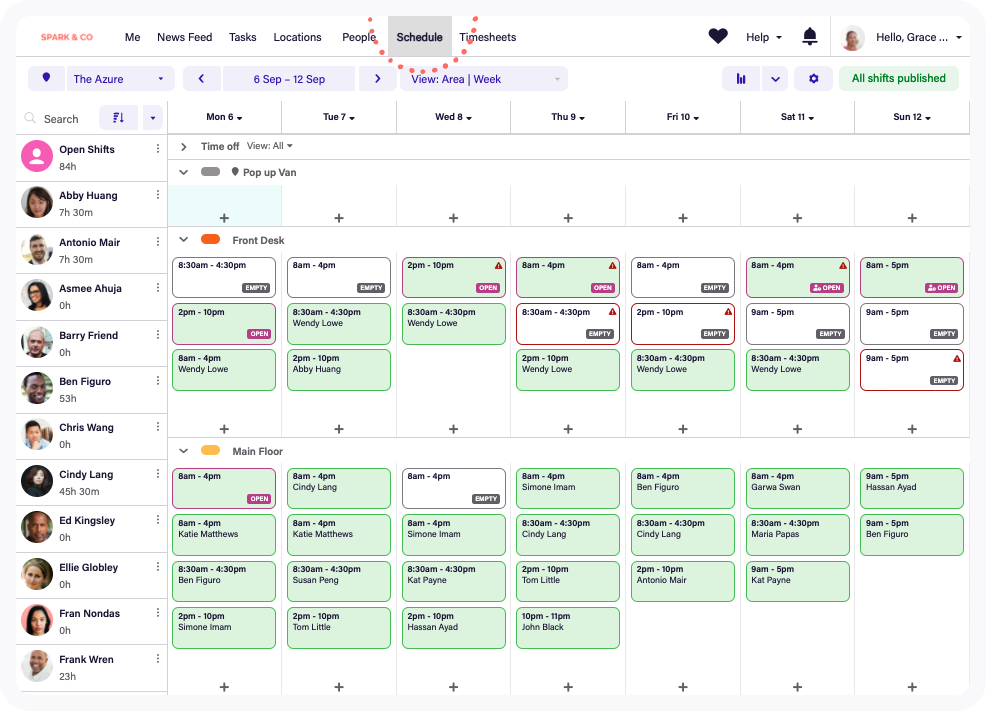Open options menu for Frank Wren

pyautogui.click(x=157, y=659)
